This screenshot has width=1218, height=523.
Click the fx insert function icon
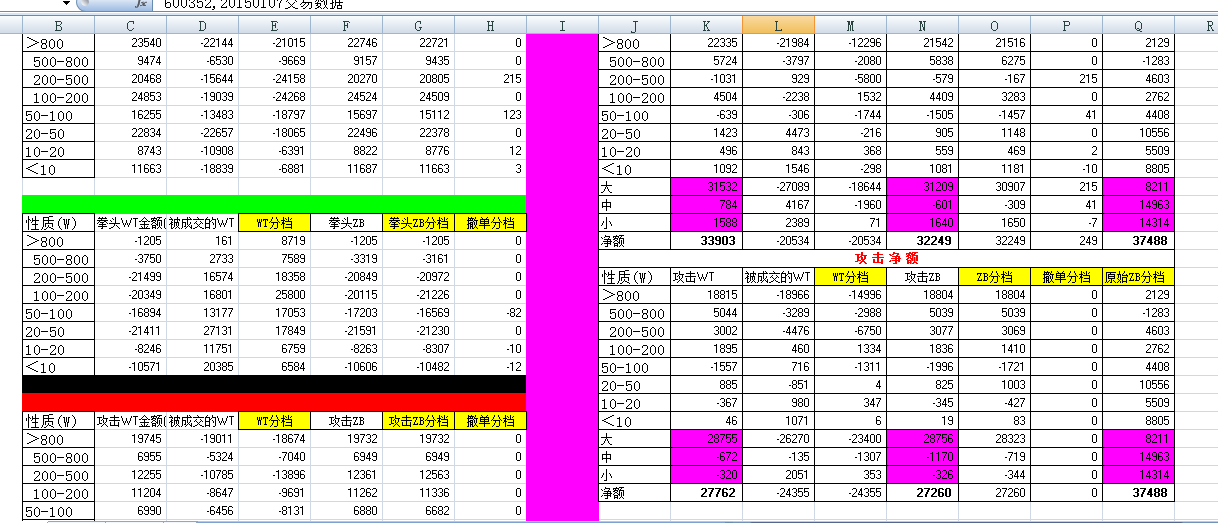pyautogui.click(x=139, y=4)
